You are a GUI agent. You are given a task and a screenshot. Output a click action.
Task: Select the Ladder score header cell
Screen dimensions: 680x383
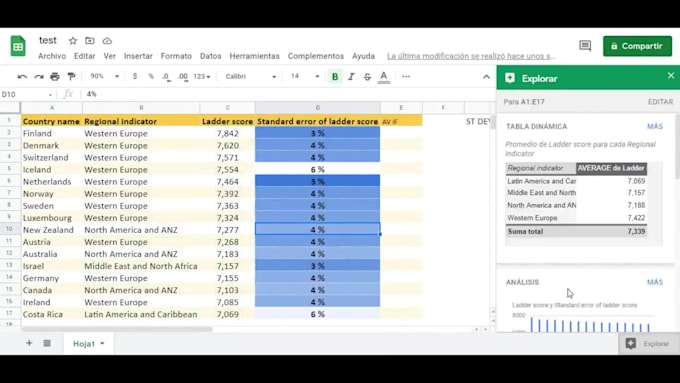[x=227, y=121]
